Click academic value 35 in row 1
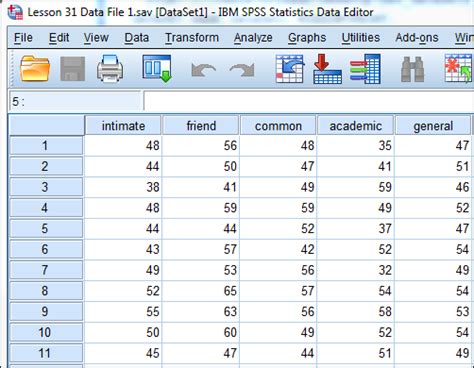This screenshot has height=368, width=474. click(x=356, y=145)
